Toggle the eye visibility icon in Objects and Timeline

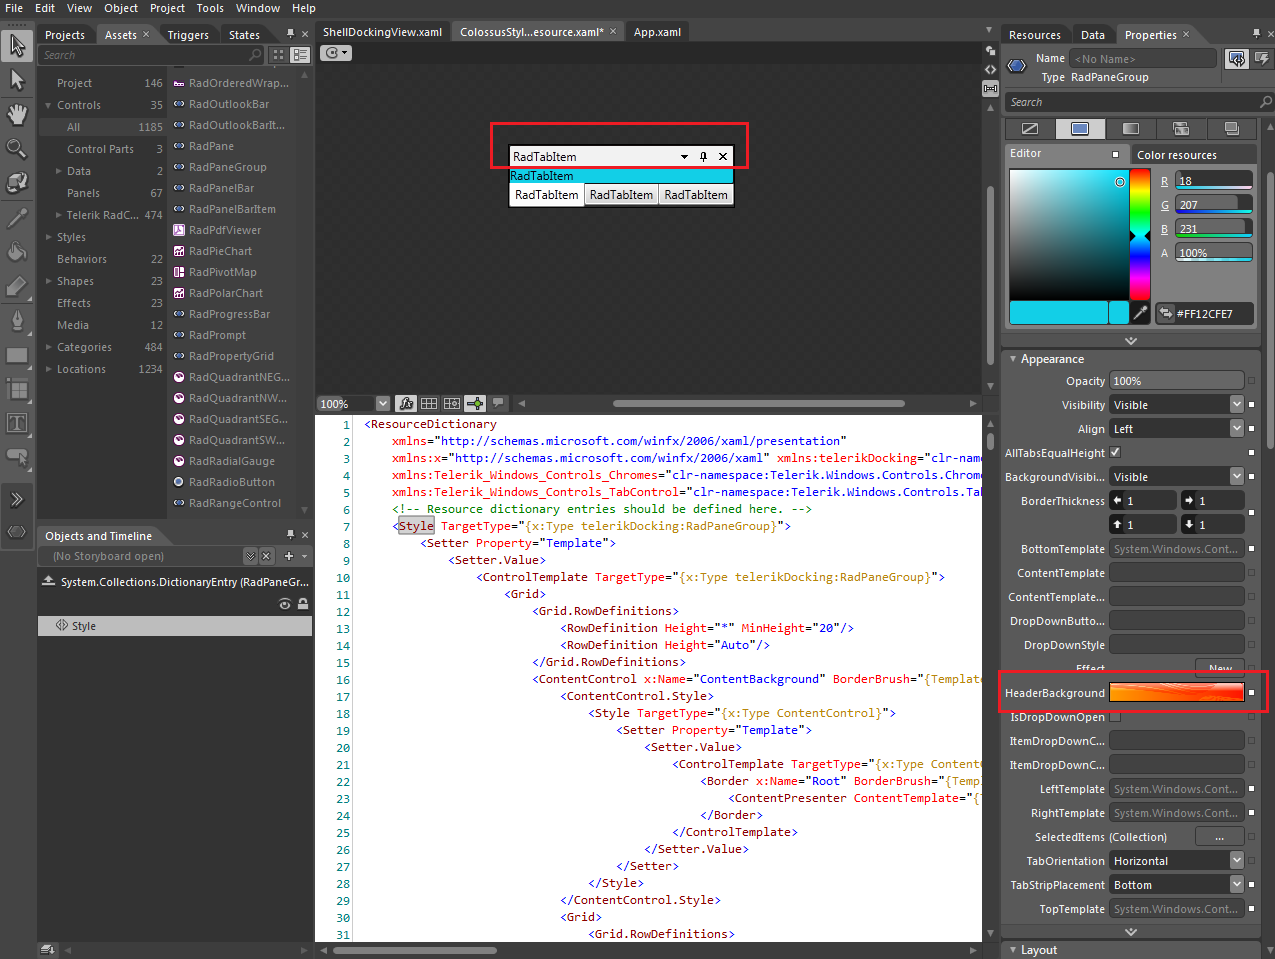tap(285, 604)
